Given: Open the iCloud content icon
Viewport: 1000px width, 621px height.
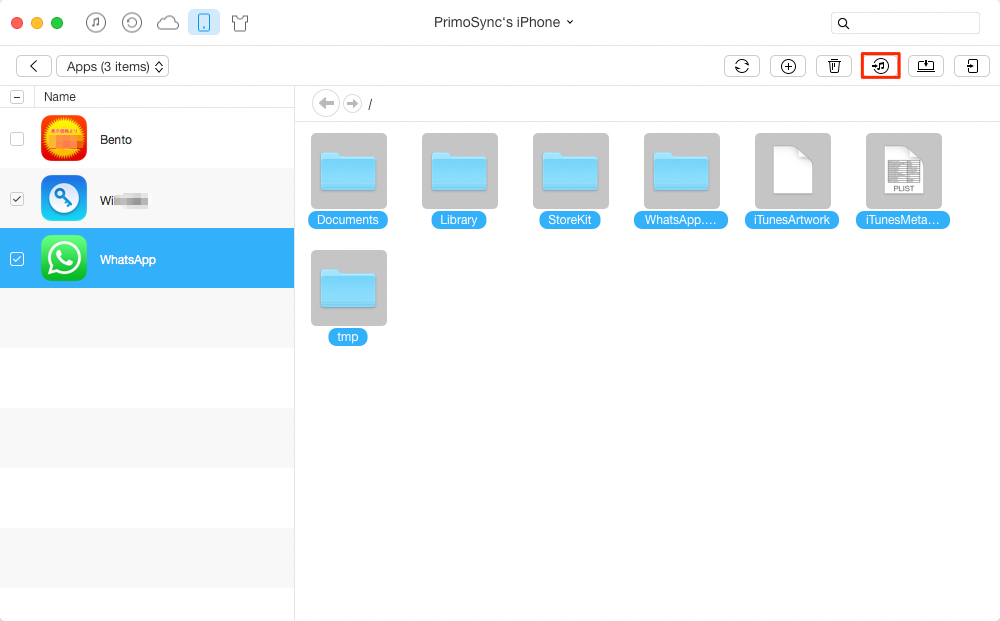Looking at the screenshot, I should (x=168, y=24).
